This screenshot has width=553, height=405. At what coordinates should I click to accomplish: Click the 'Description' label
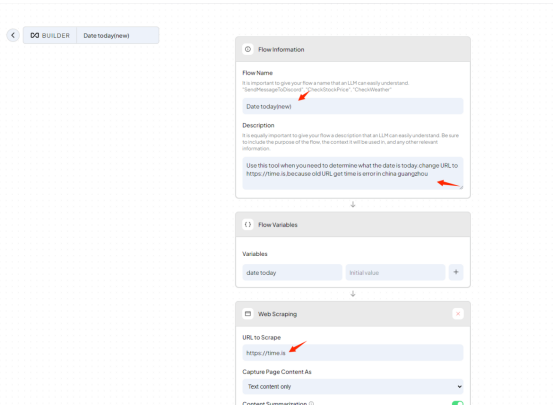coord(258,125)
